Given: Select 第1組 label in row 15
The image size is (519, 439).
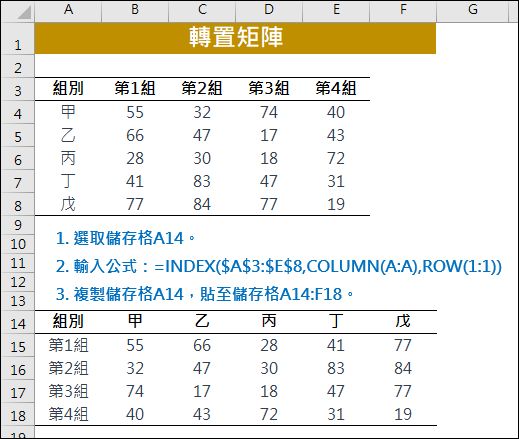Looking at the screenshot, I should pos(68,345).
